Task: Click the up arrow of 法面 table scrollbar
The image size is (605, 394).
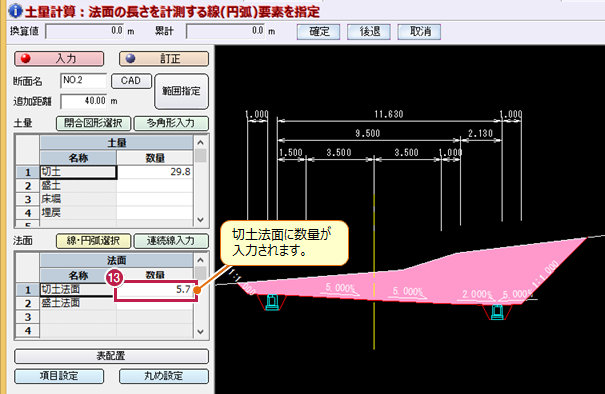Action: click(200, 260)
